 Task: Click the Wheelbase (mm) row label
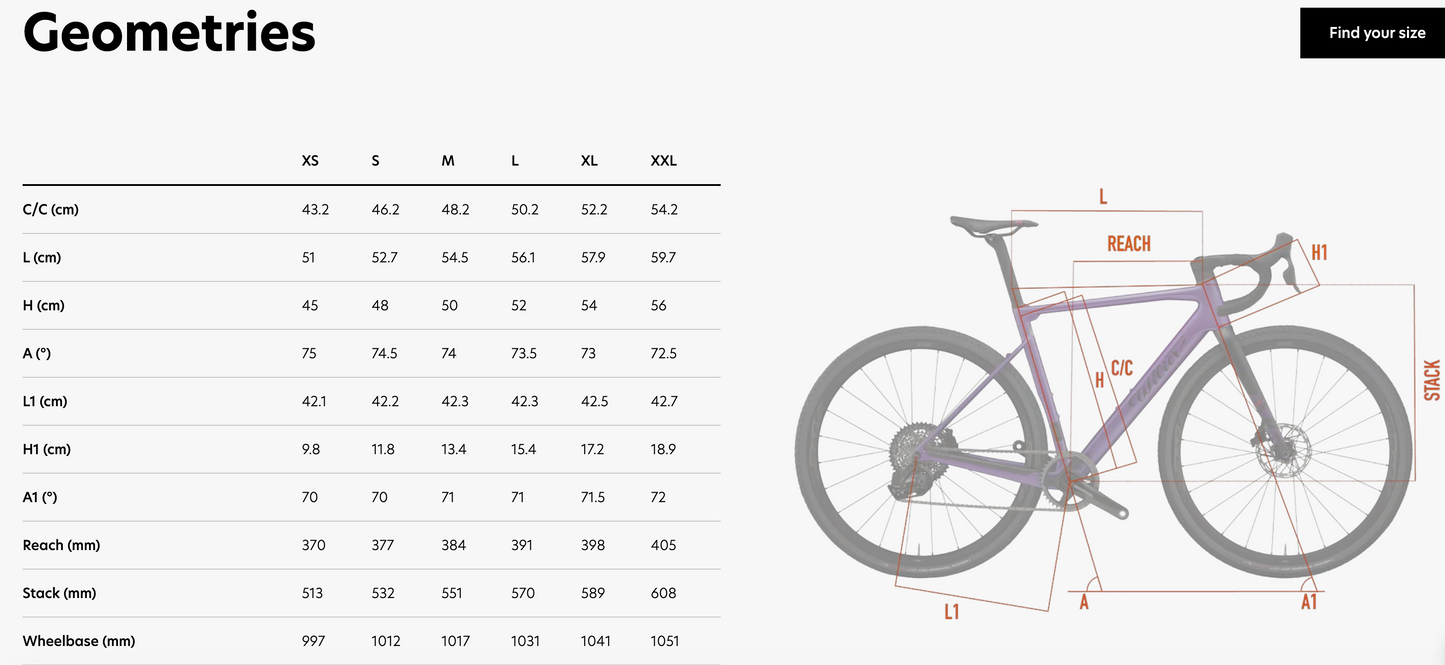pyautogui.click(x=78, y=641)
